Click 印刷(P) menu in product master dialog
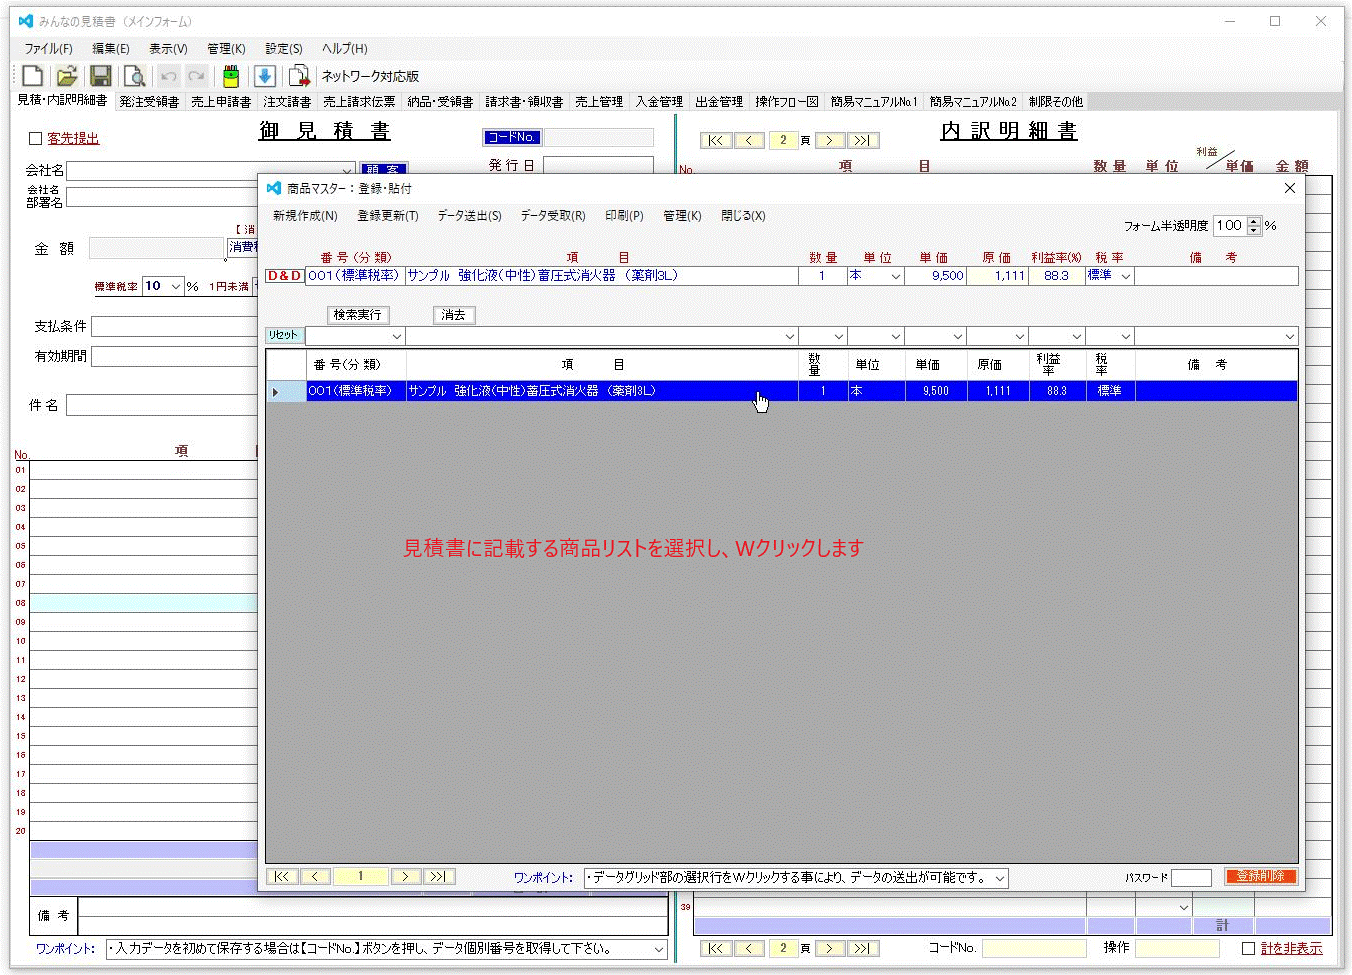This screenshot has height=975, width=1352. [x=624, y=216]
